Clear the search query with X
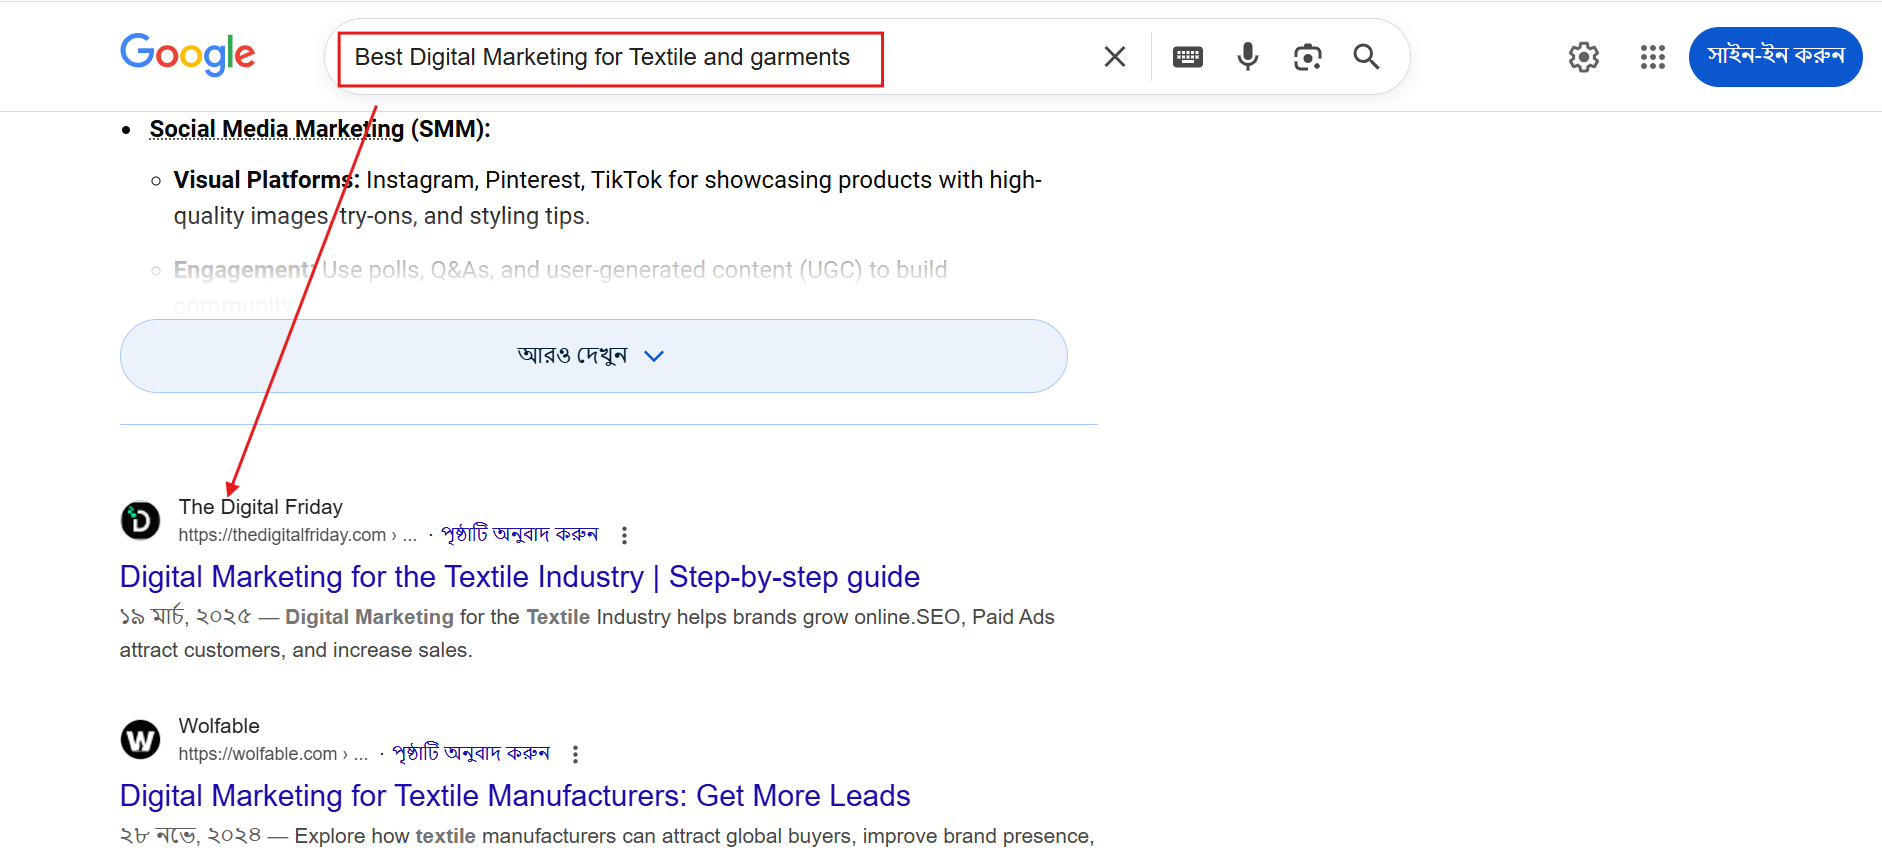1882x856 pixels. tap(1115, 57)
